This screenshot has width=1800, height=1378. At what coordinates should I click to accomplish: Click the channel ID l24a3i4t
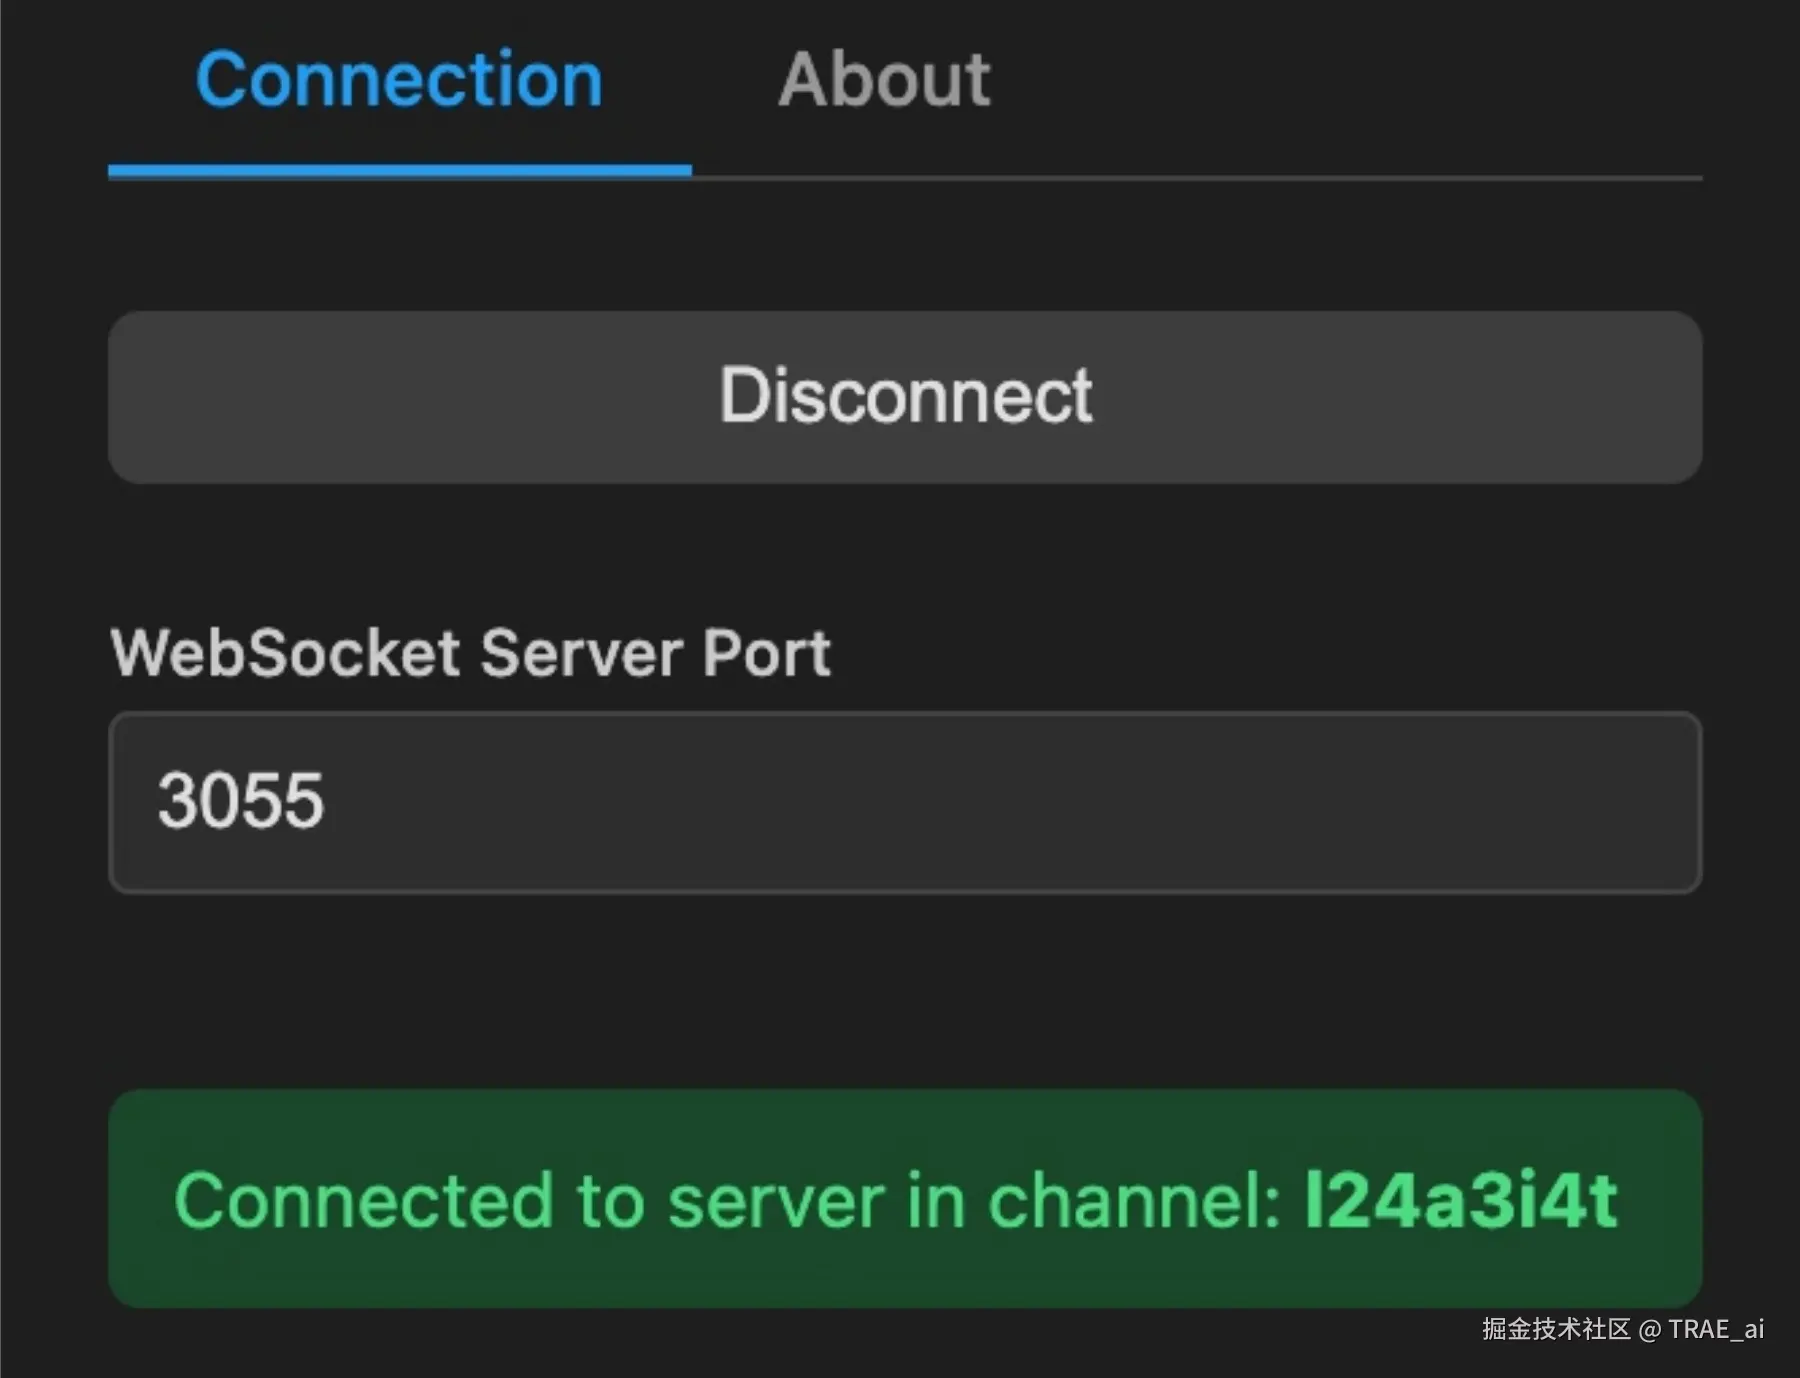(x=1461, y=1200)
